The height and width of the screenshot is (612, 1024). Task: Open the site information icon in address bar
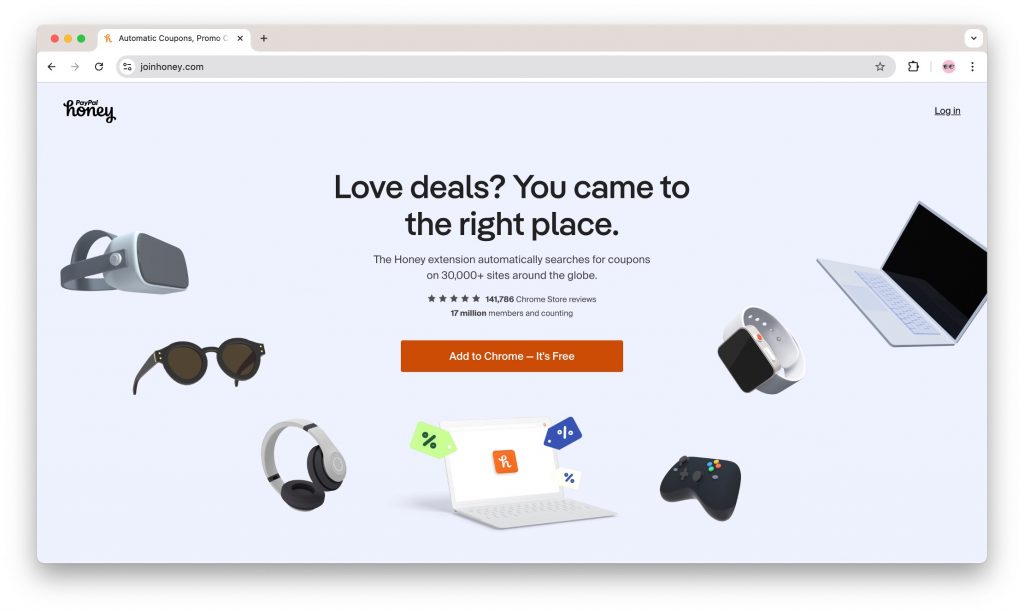pyautogui.click(x=127, y=67)
